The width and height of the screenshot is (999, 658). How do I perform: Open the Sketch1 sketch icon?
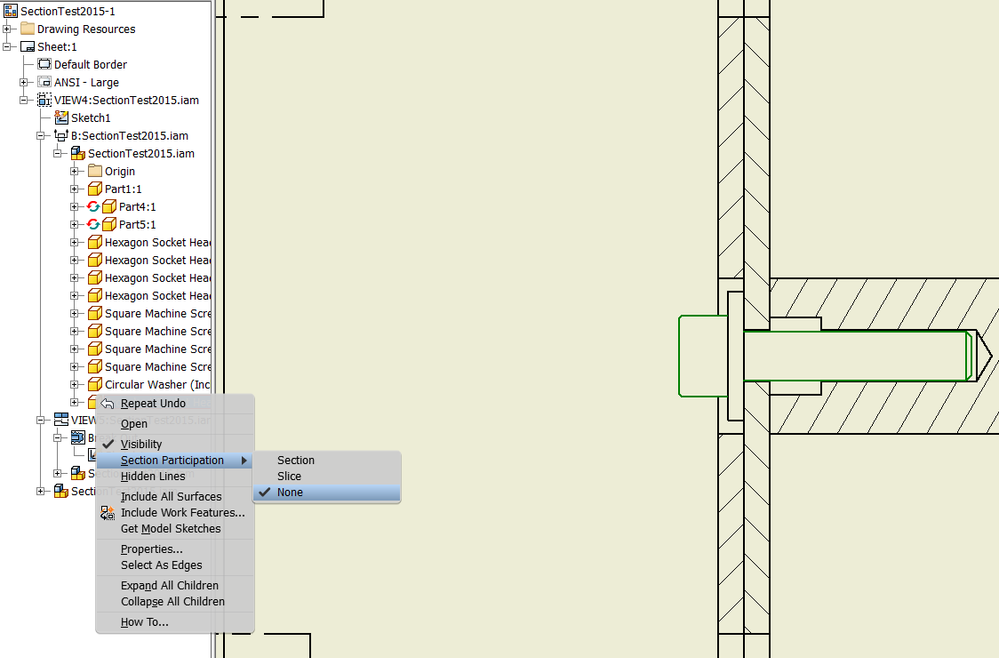tap(62, 117)
